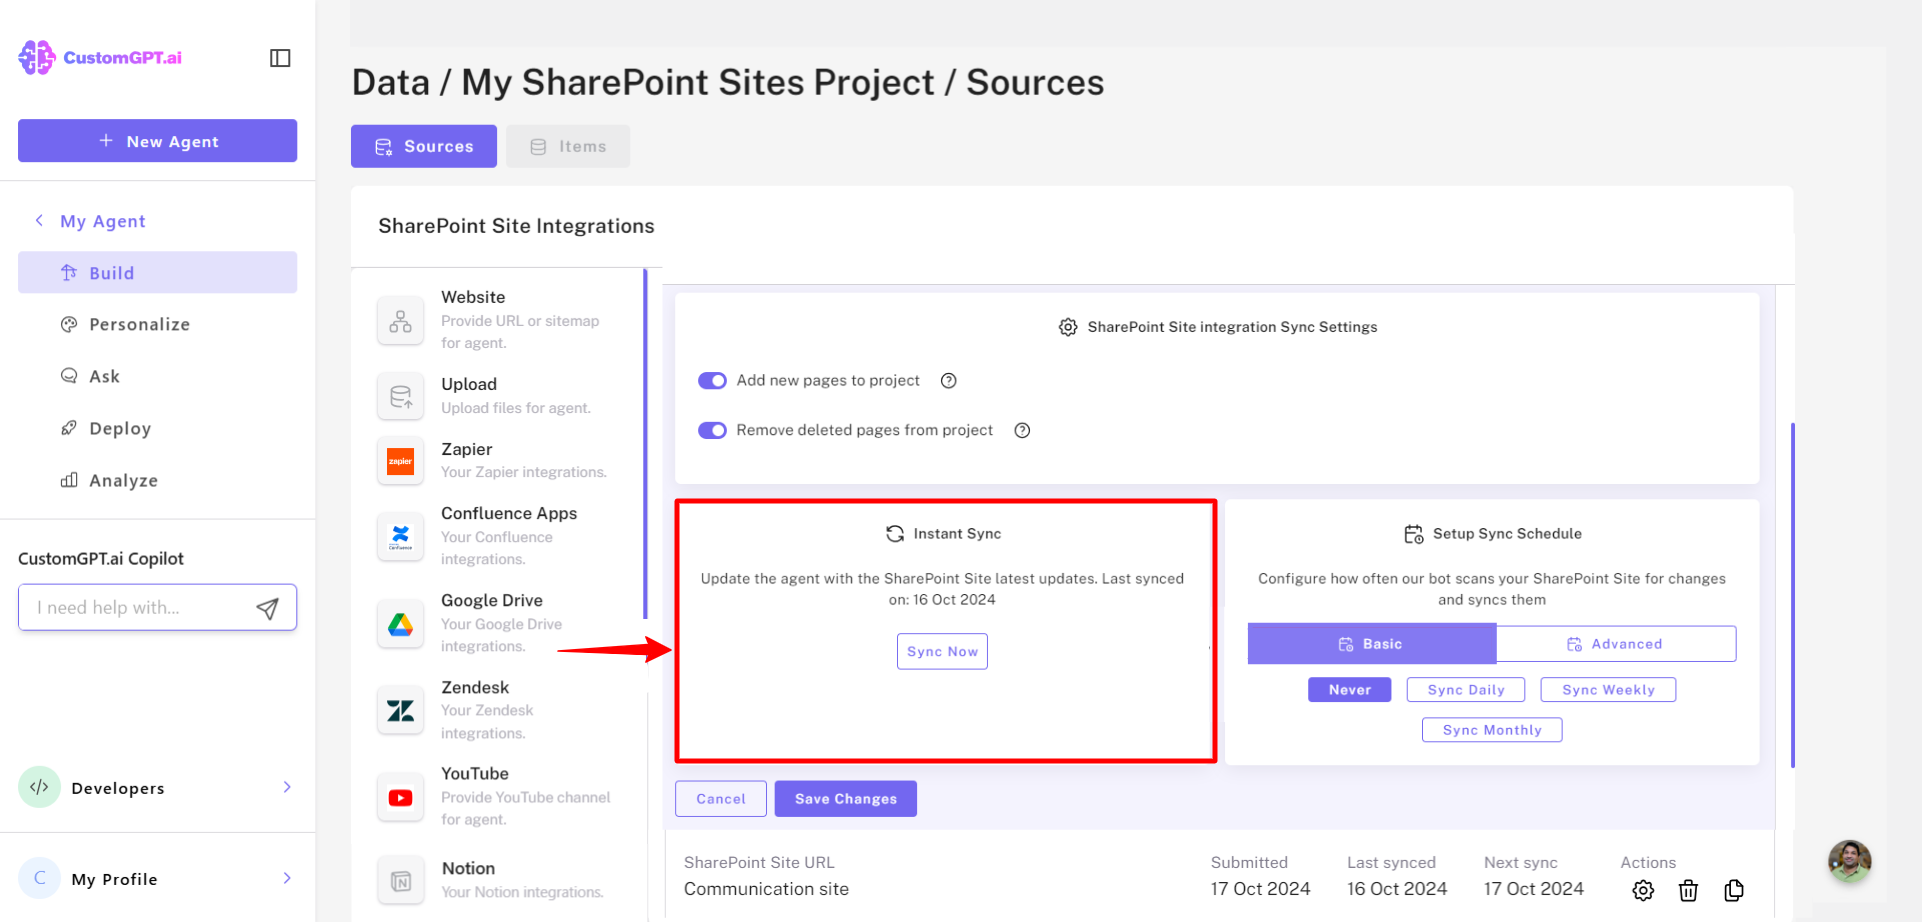Viewport: 1922px width, 922px height.
Task: Switch to the Items tab
Action: click(x=568, y=146)
